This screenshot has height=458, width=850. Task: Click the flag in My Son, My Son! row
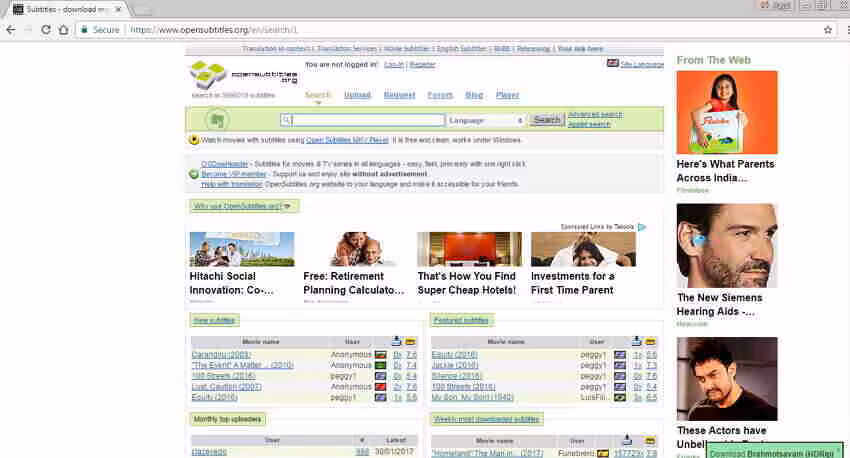(620, 397)
